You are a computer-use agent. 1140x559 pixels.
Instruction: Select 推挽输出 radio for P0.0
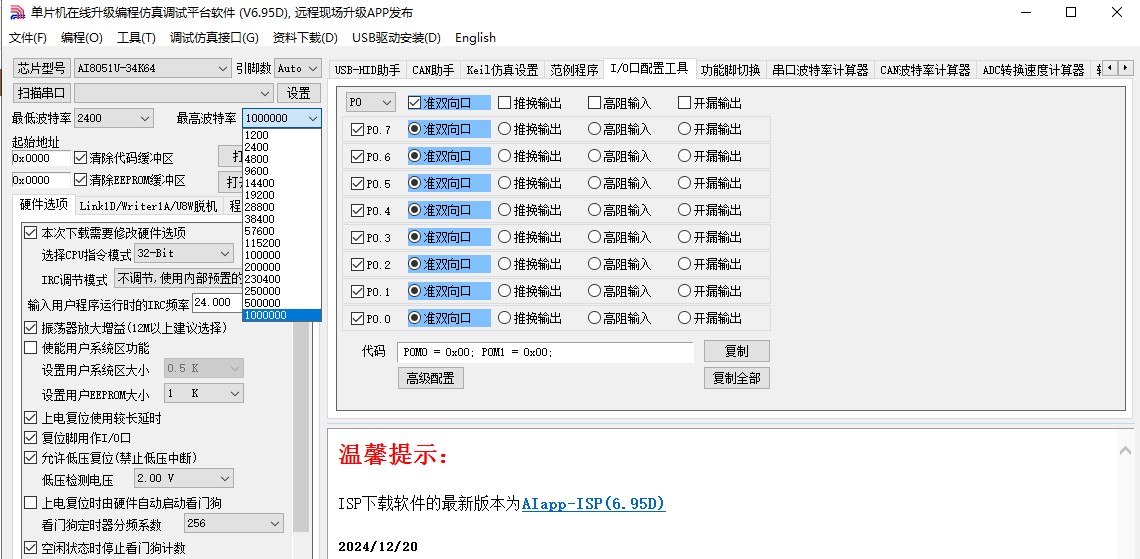coord(505,318)
